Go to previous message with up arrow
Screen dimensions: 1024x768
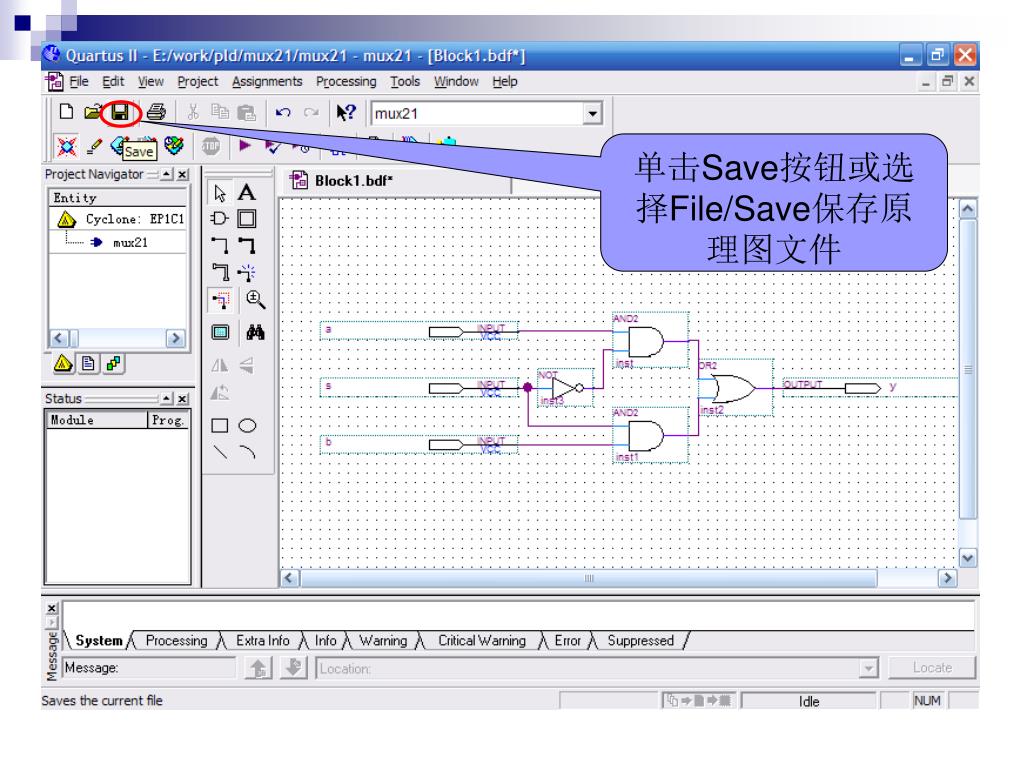[258, 668]
